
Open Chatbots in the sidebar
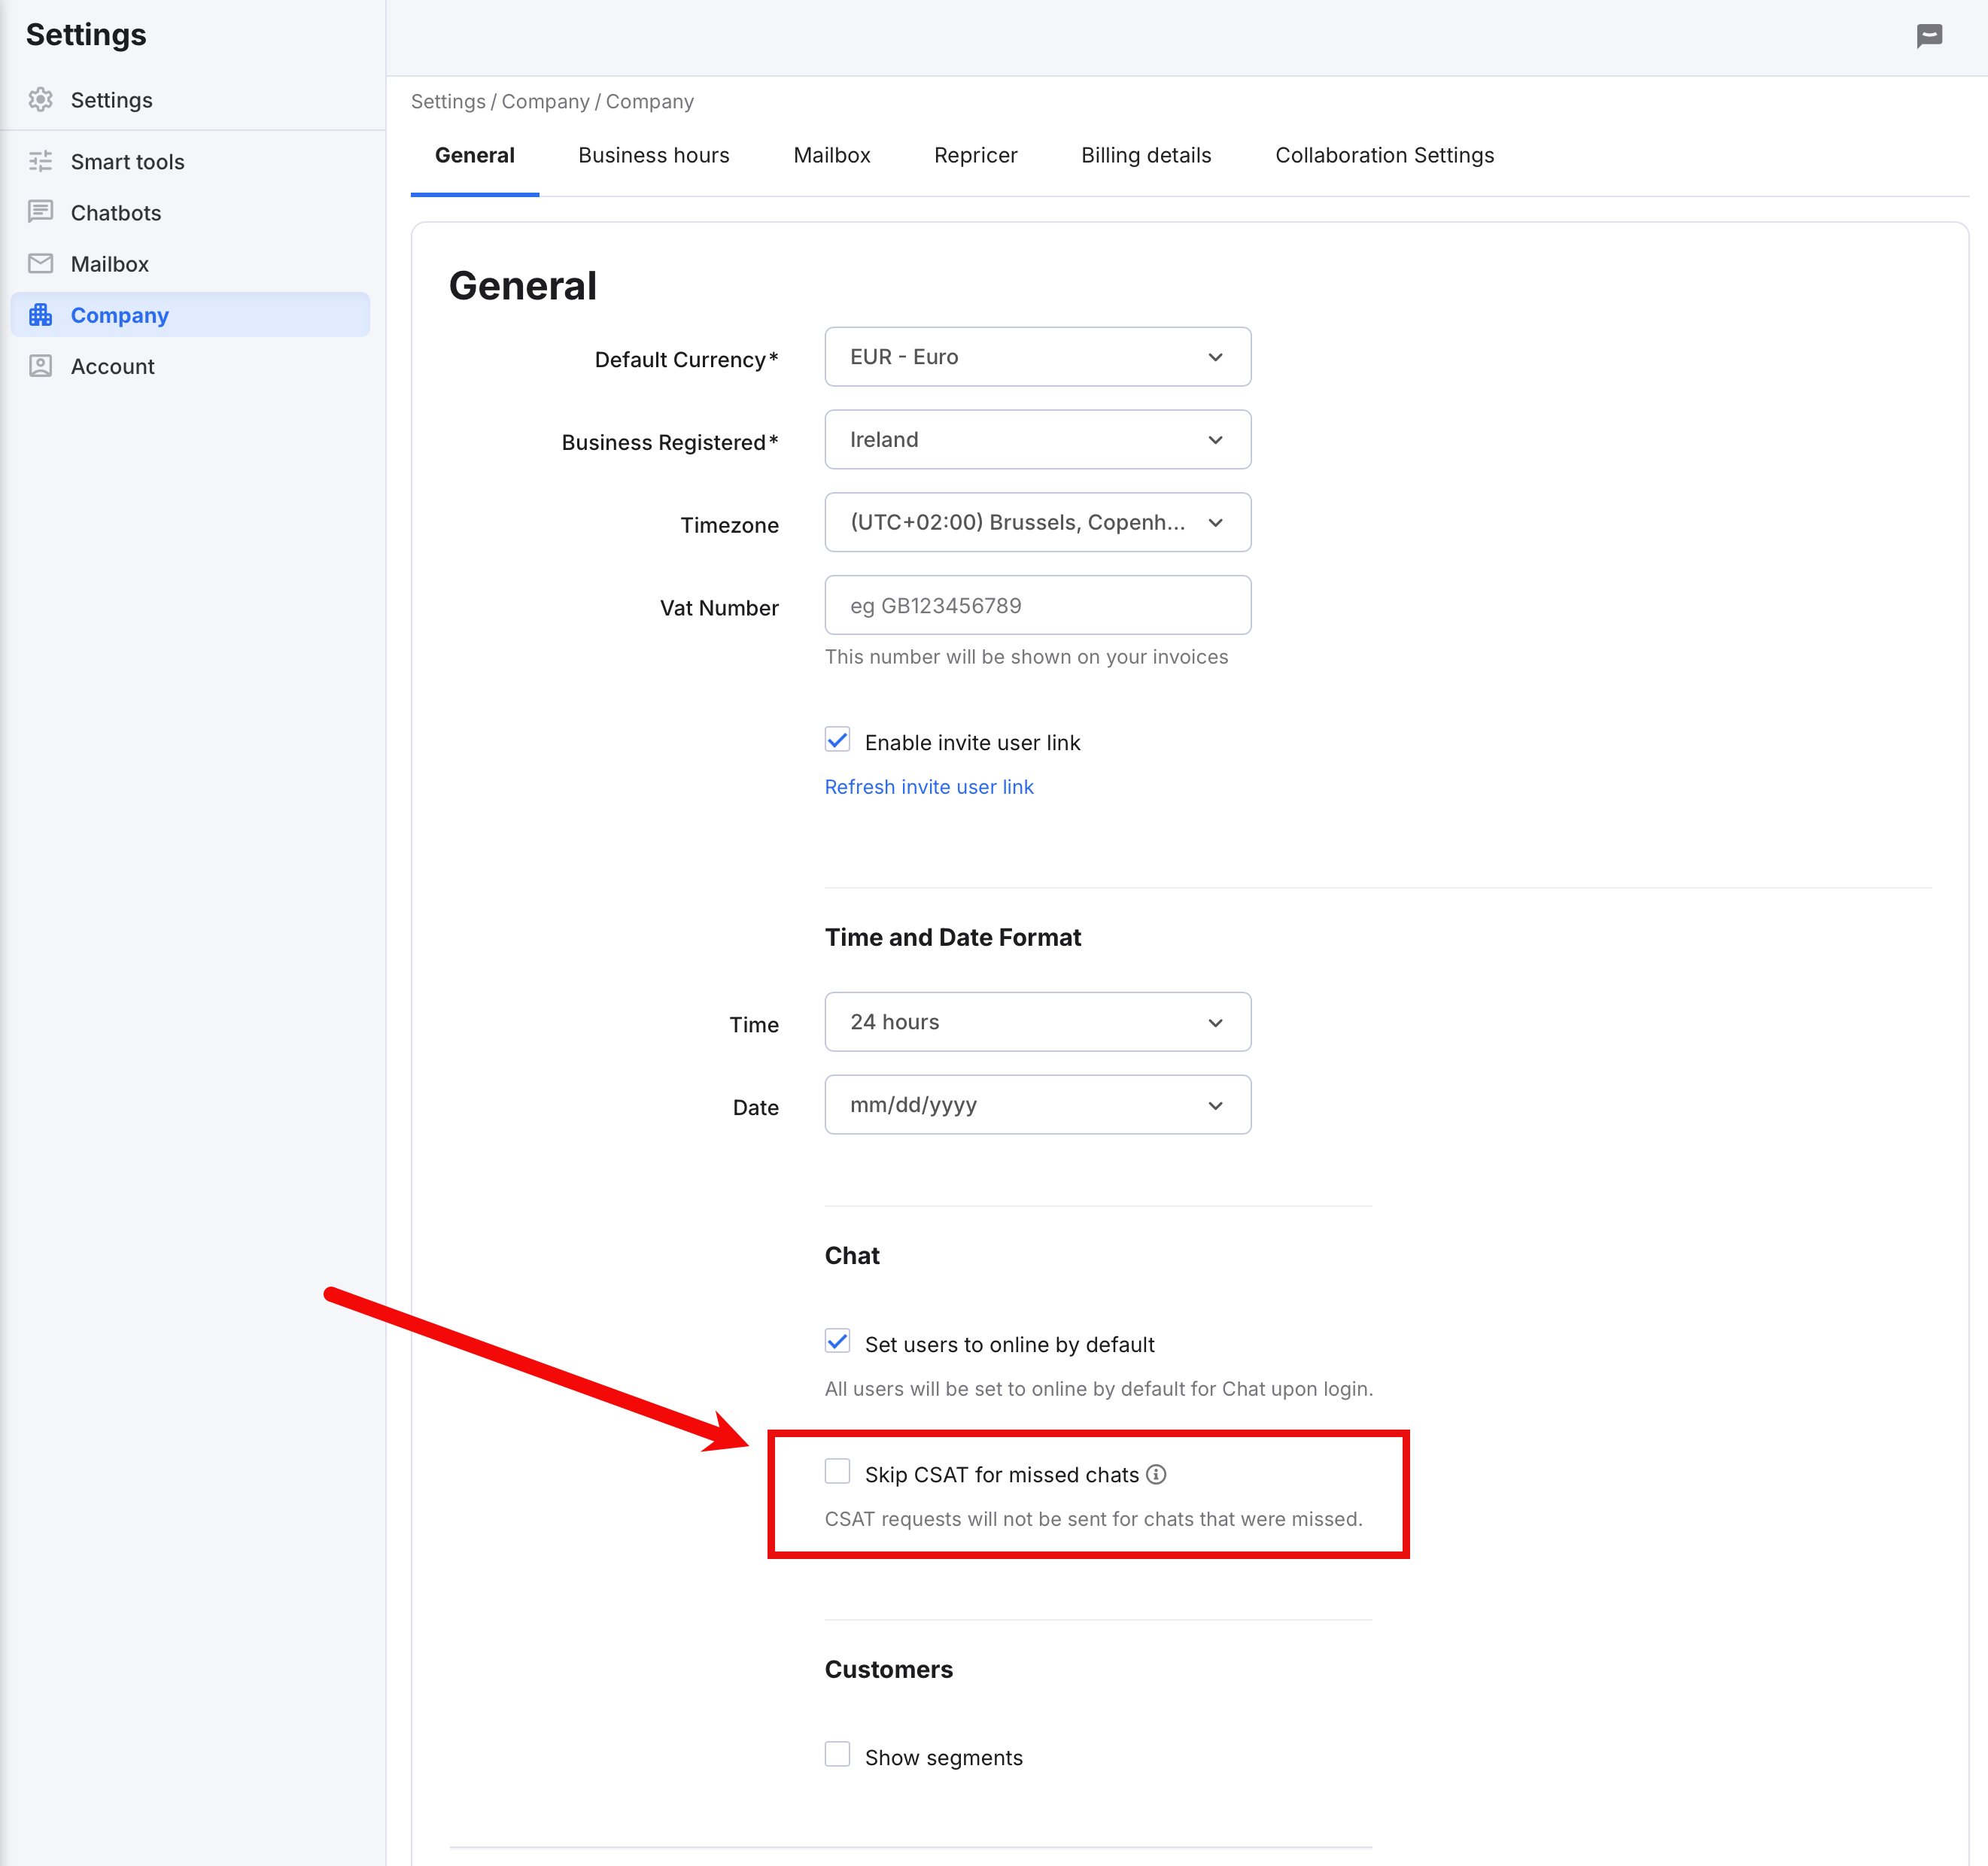(190, 212)
